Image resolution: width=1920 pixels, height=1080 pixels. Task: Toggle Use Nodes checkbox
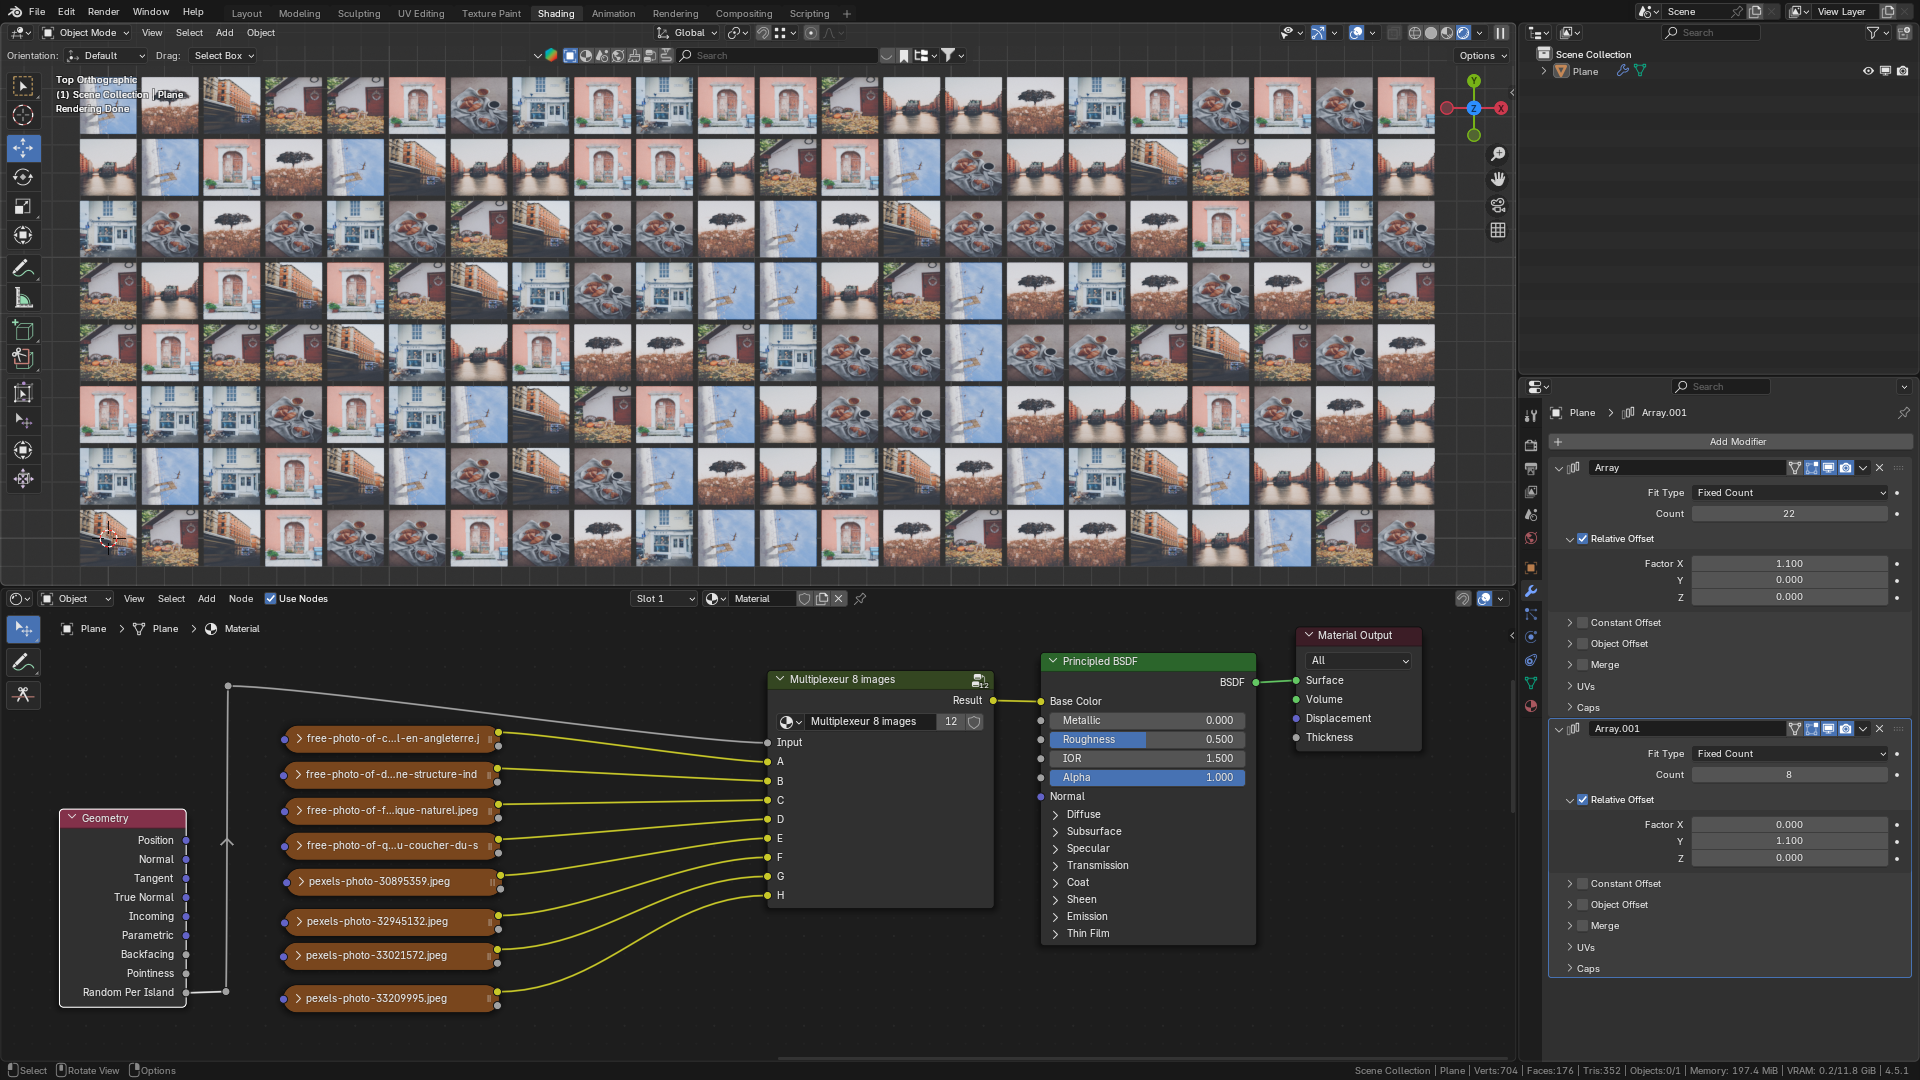[x=270, y=599]
